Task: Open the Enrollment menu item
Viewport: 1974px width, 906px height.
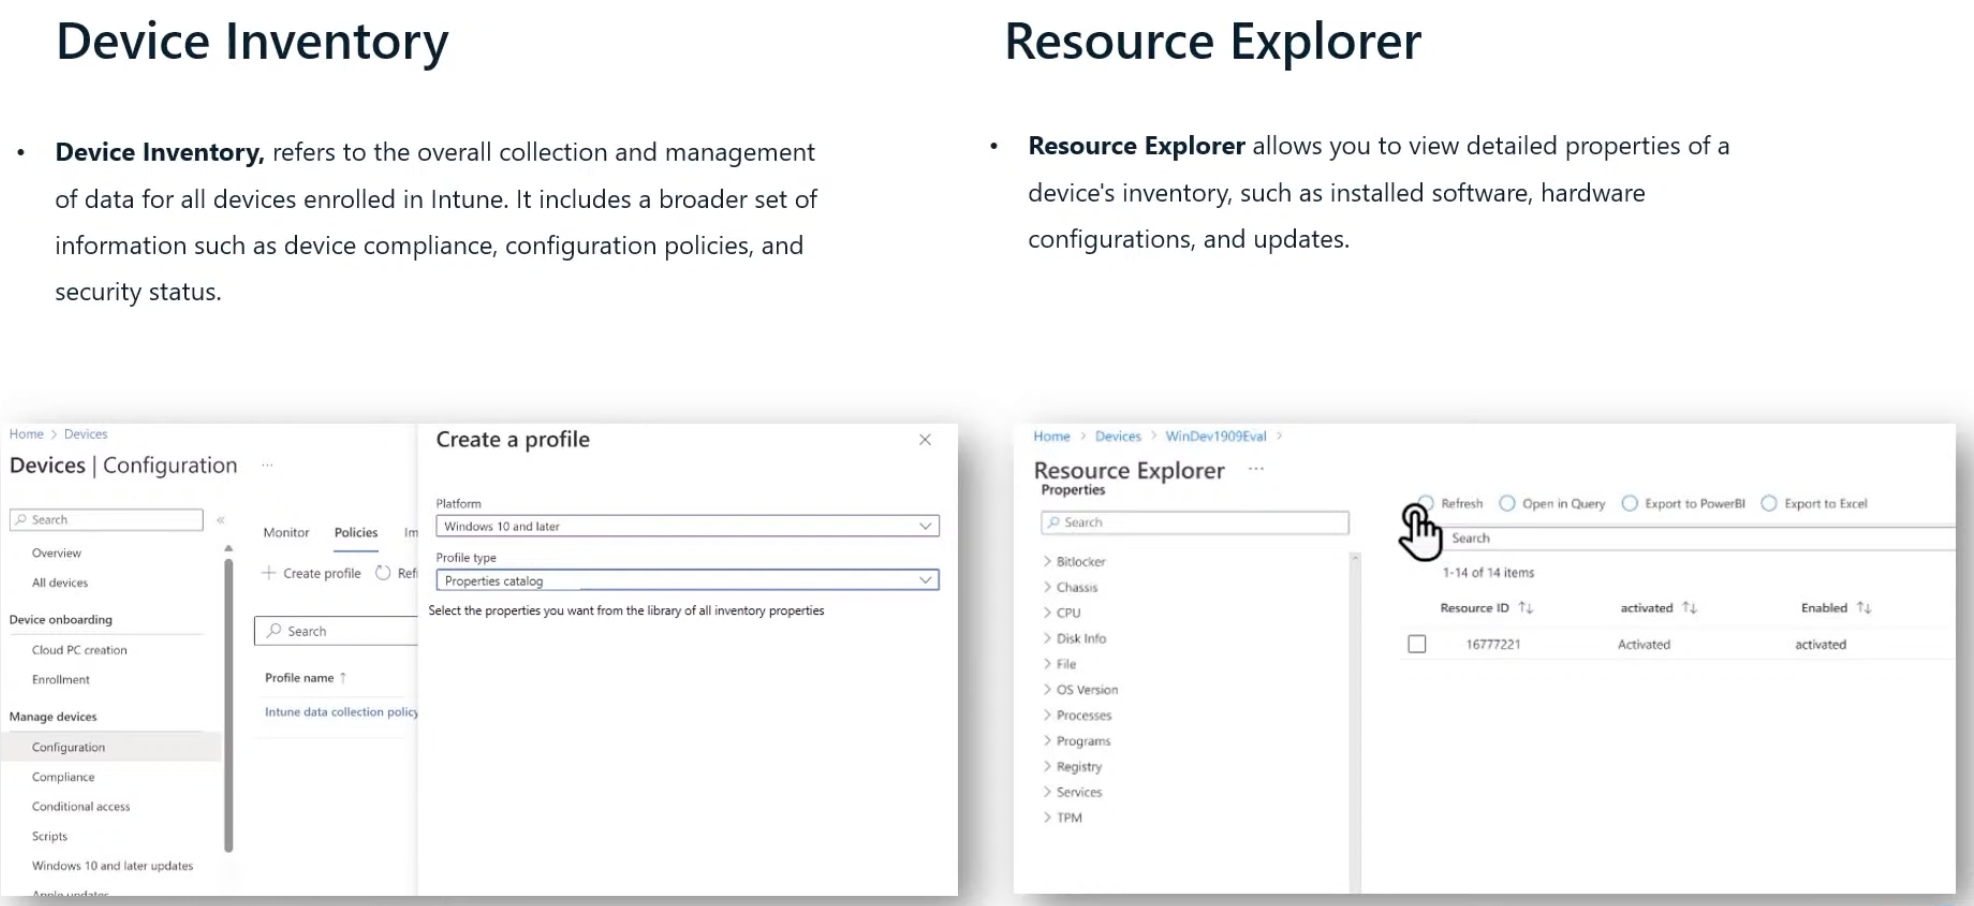Action: (61, 680)
